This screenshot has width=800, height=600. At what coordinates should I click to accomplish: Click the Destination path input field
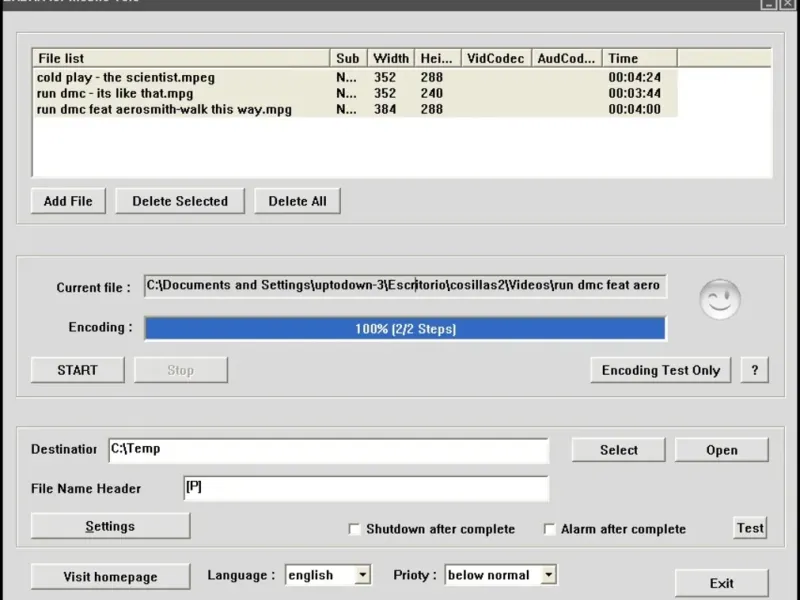[329, 451]
